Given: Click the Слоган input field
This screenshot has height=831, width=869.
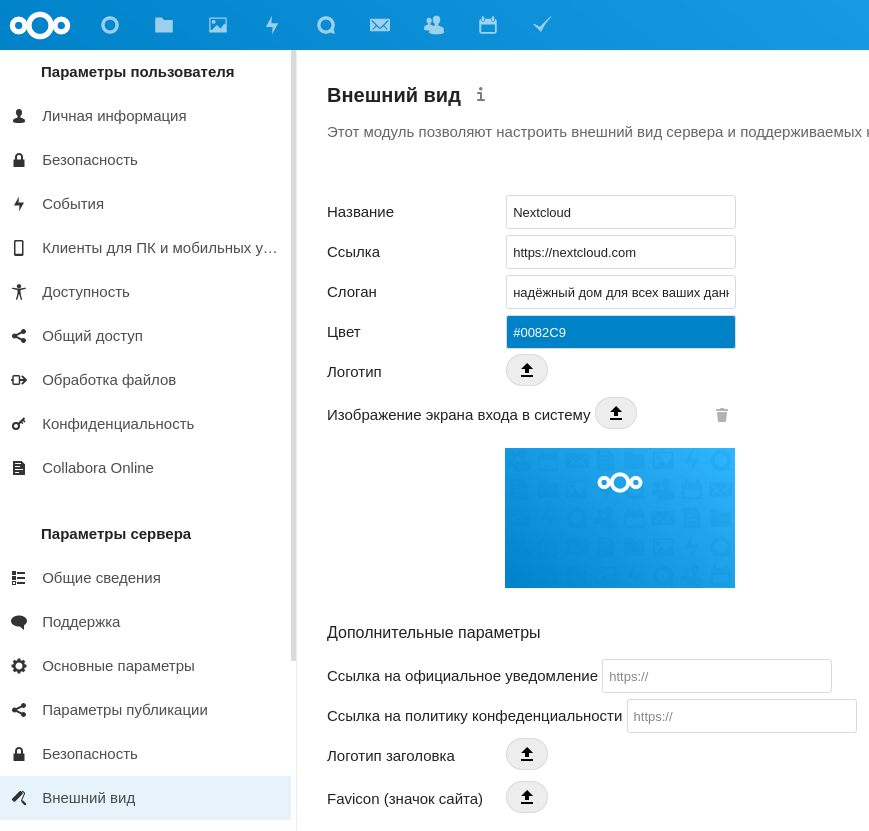Looking at the screenshot, I should 621,292.
